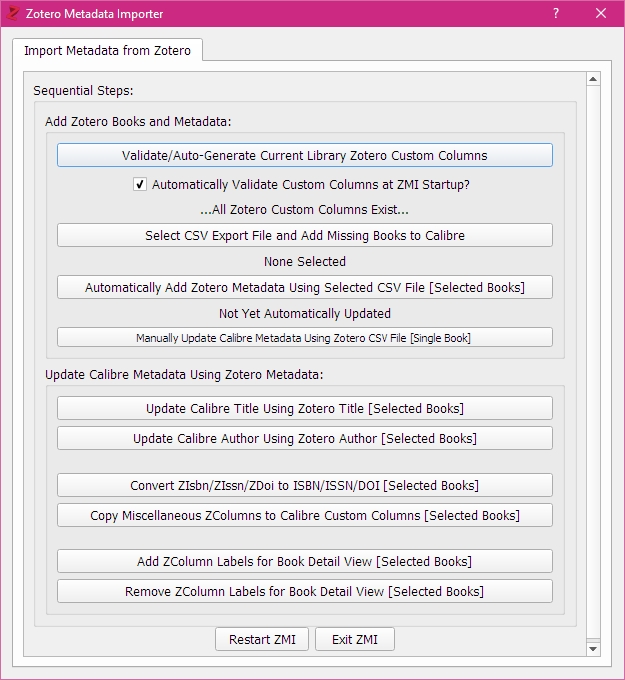Open the help question mark button
Image resolution: width=625 pixels, height=680 pixels.
[556, 13]
